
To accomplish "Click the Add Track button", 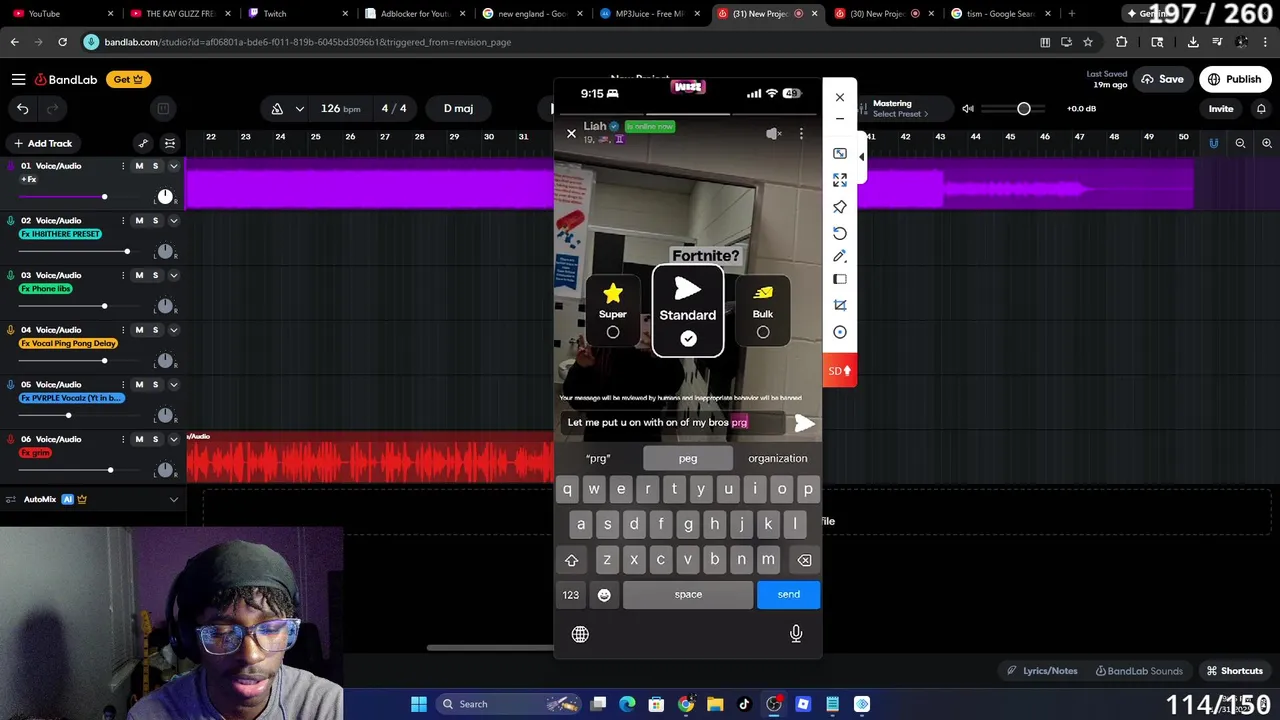I will 42,143.
